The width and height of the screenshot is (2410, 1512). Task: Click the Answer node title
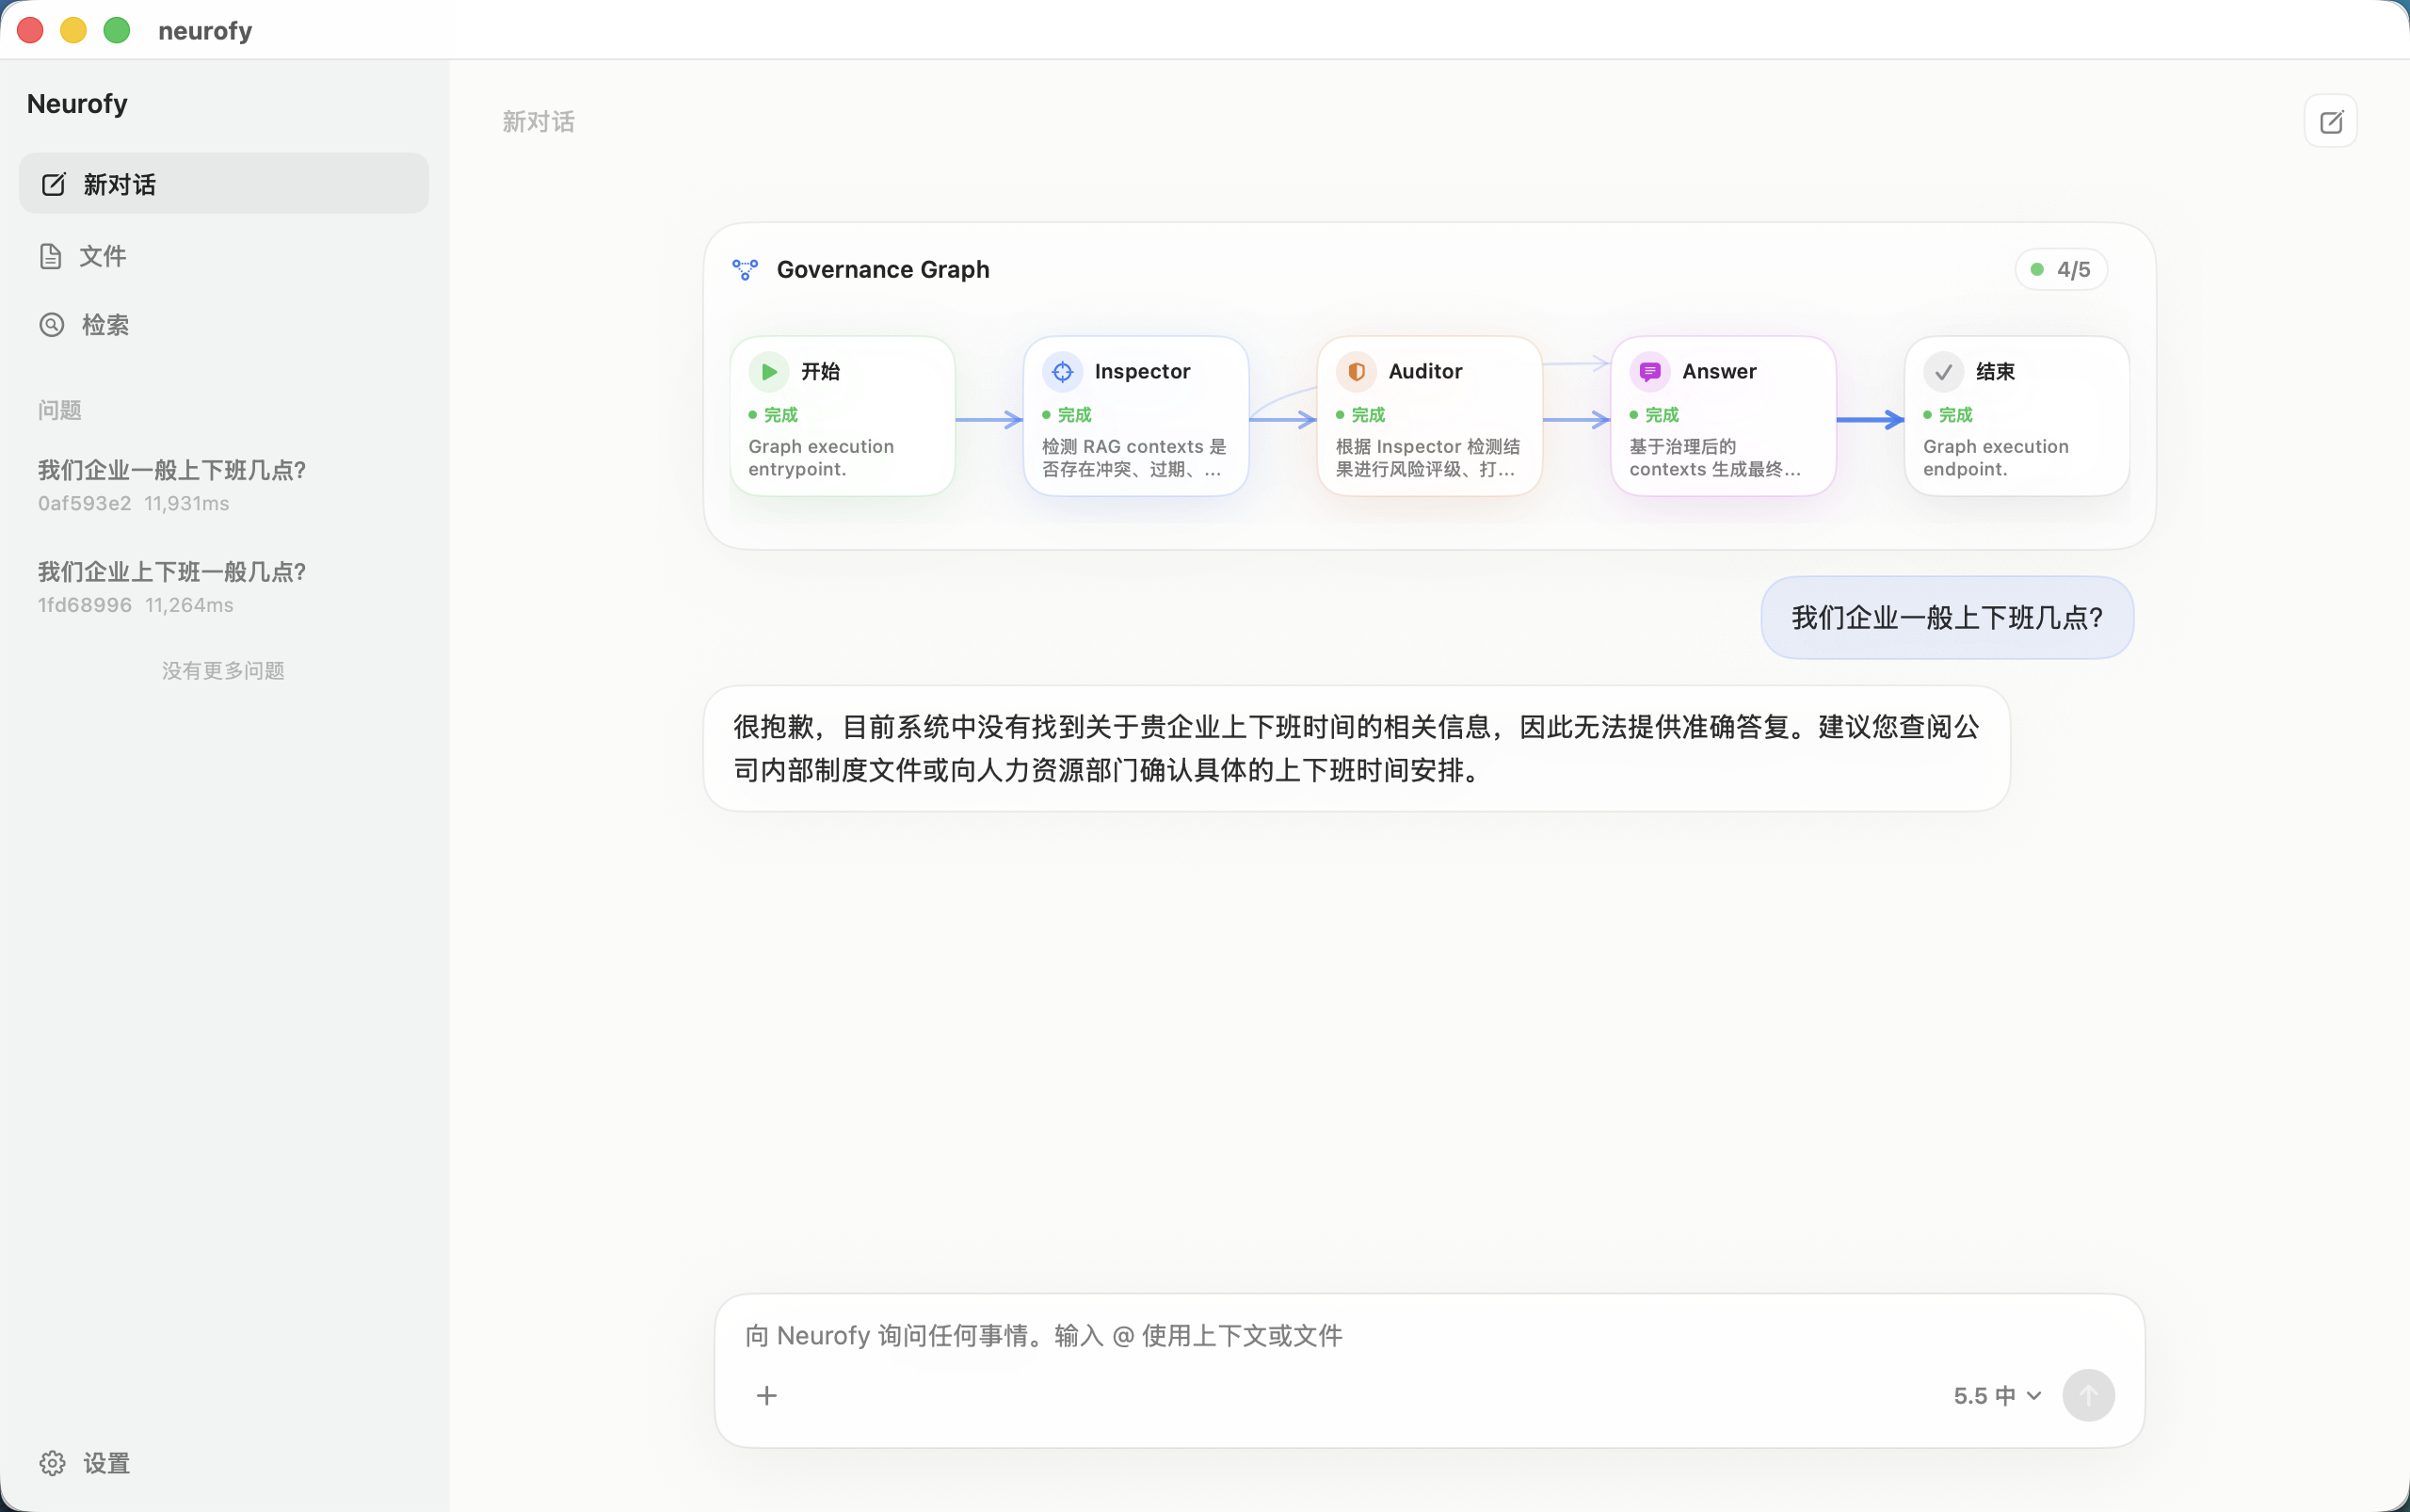(x=1719, y=372)
